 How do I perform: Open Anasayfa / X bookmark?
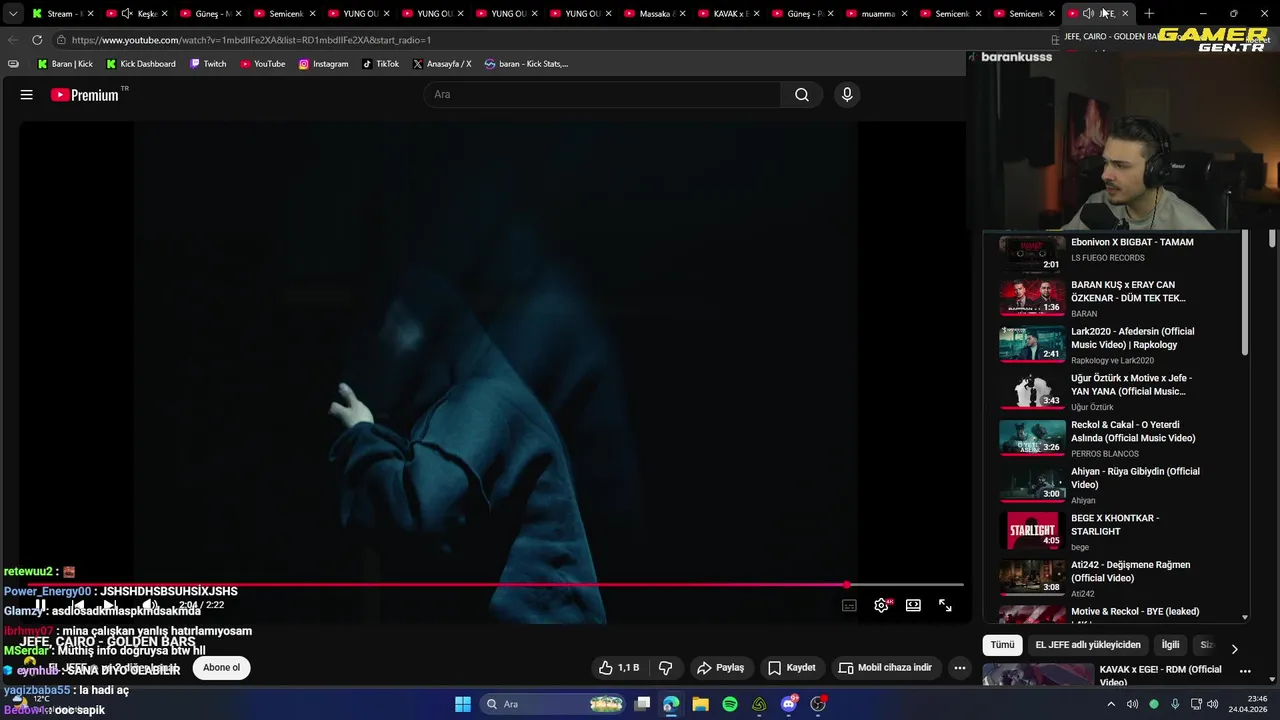(x=441, y=64)
